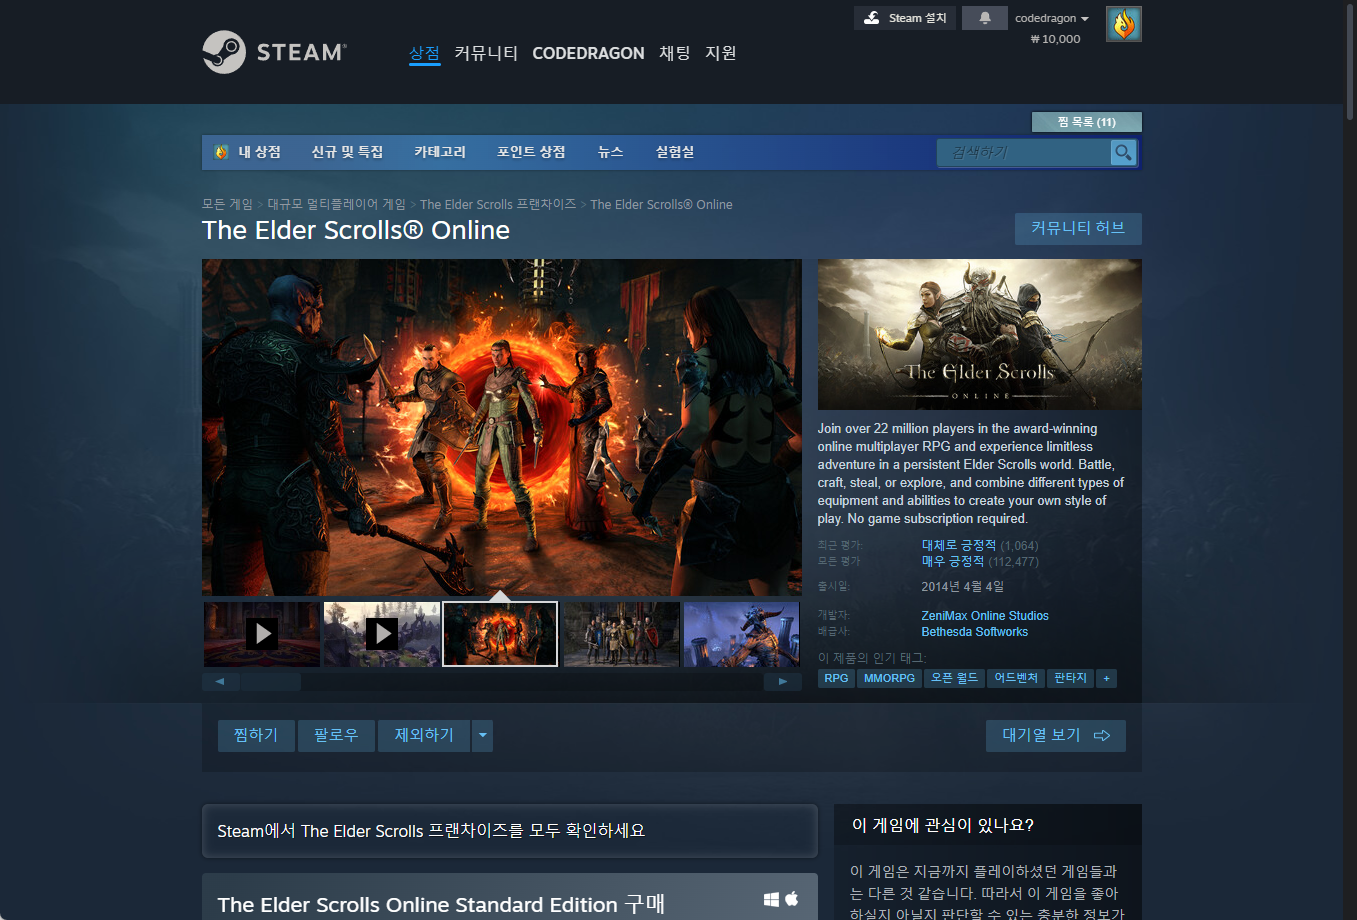Click the 찜하기 wishlist button
This screenshot has height=920, width=1357.
pyautogui.click(x=256, y=736)
